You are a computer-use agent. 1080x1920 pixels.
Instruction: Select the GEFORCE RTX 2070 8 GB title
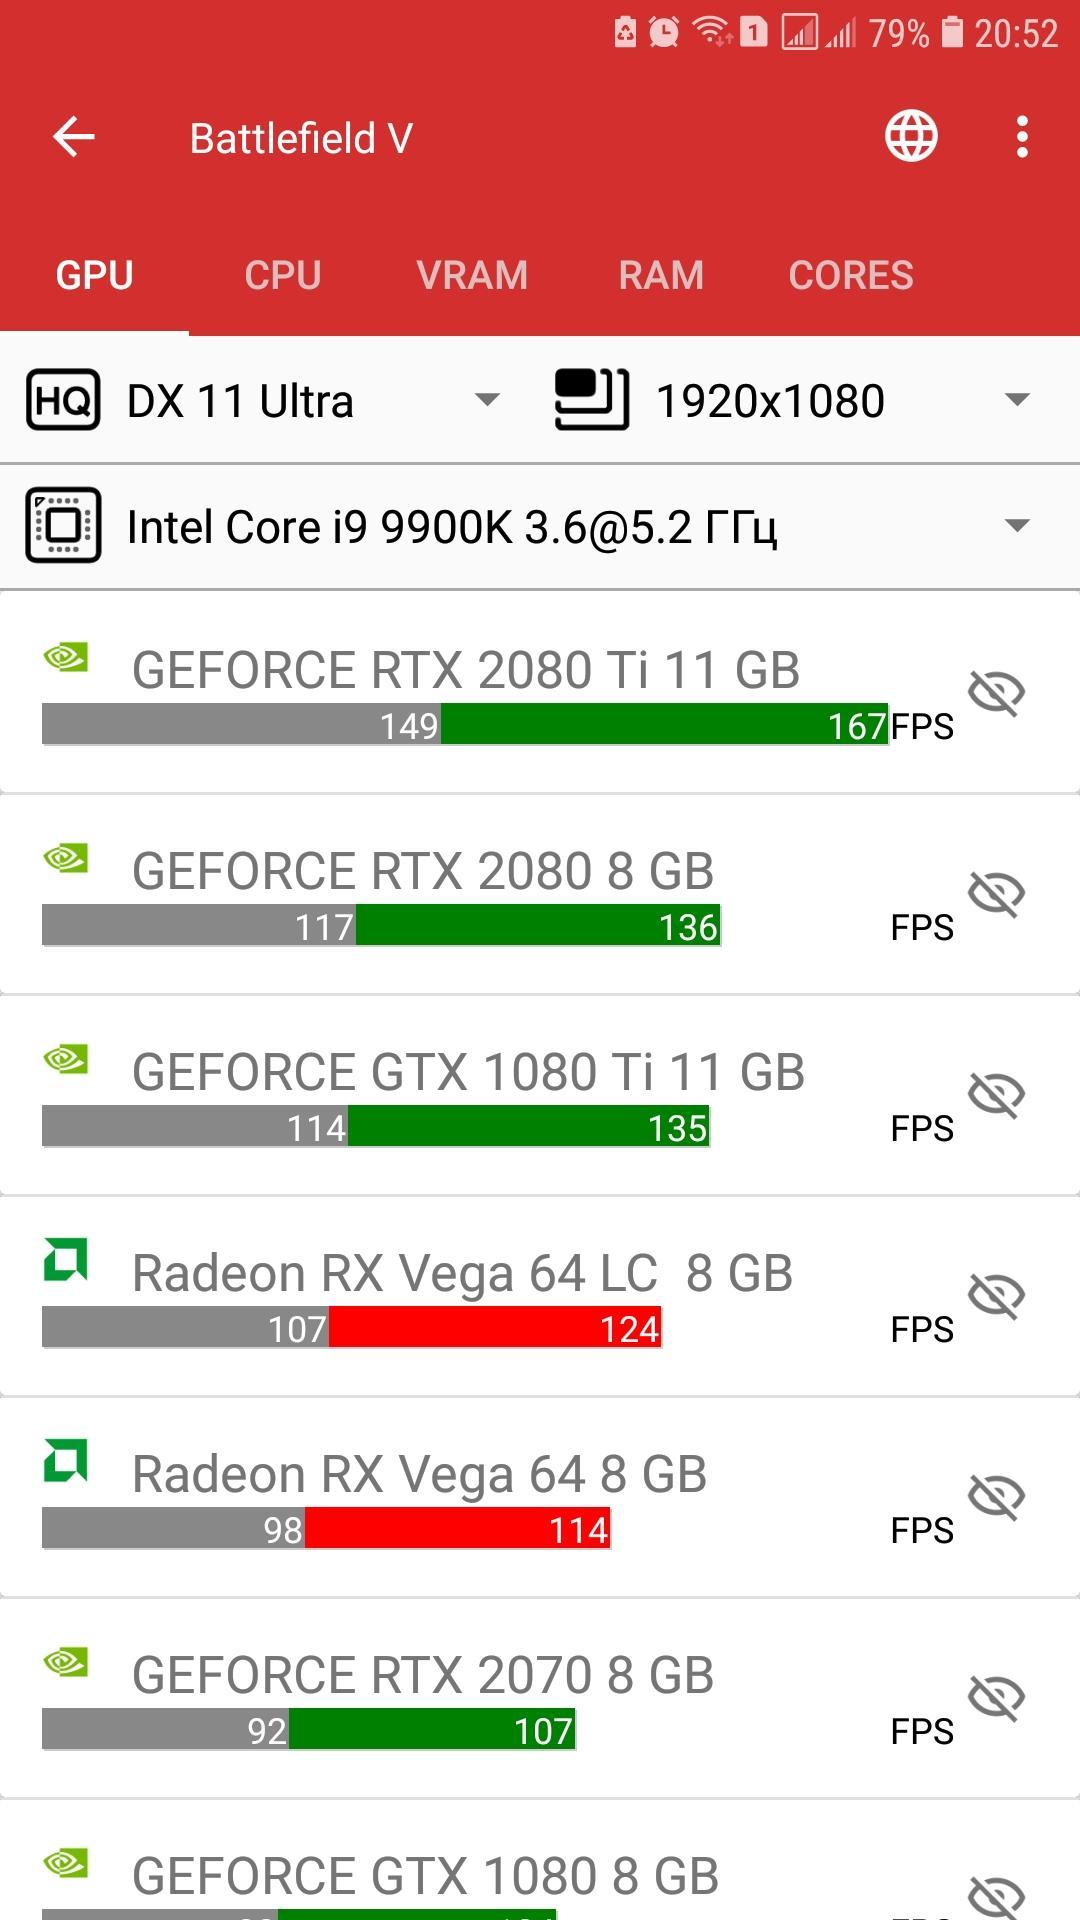click(x=423, y=1675)
